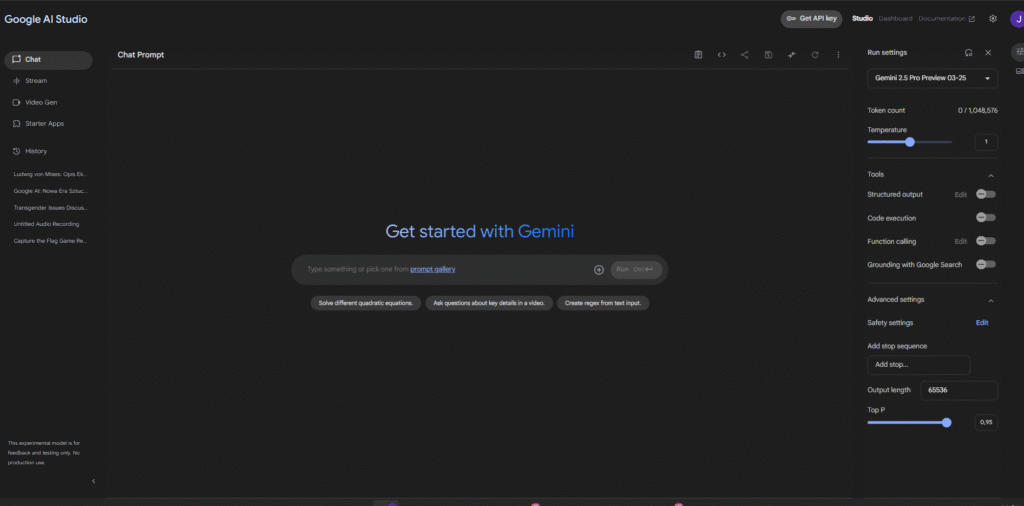Image resolution: width=1024 pixels, height=506 pixels.
Task: Switch to the Studio tab
Action: (x=862, y=18)
